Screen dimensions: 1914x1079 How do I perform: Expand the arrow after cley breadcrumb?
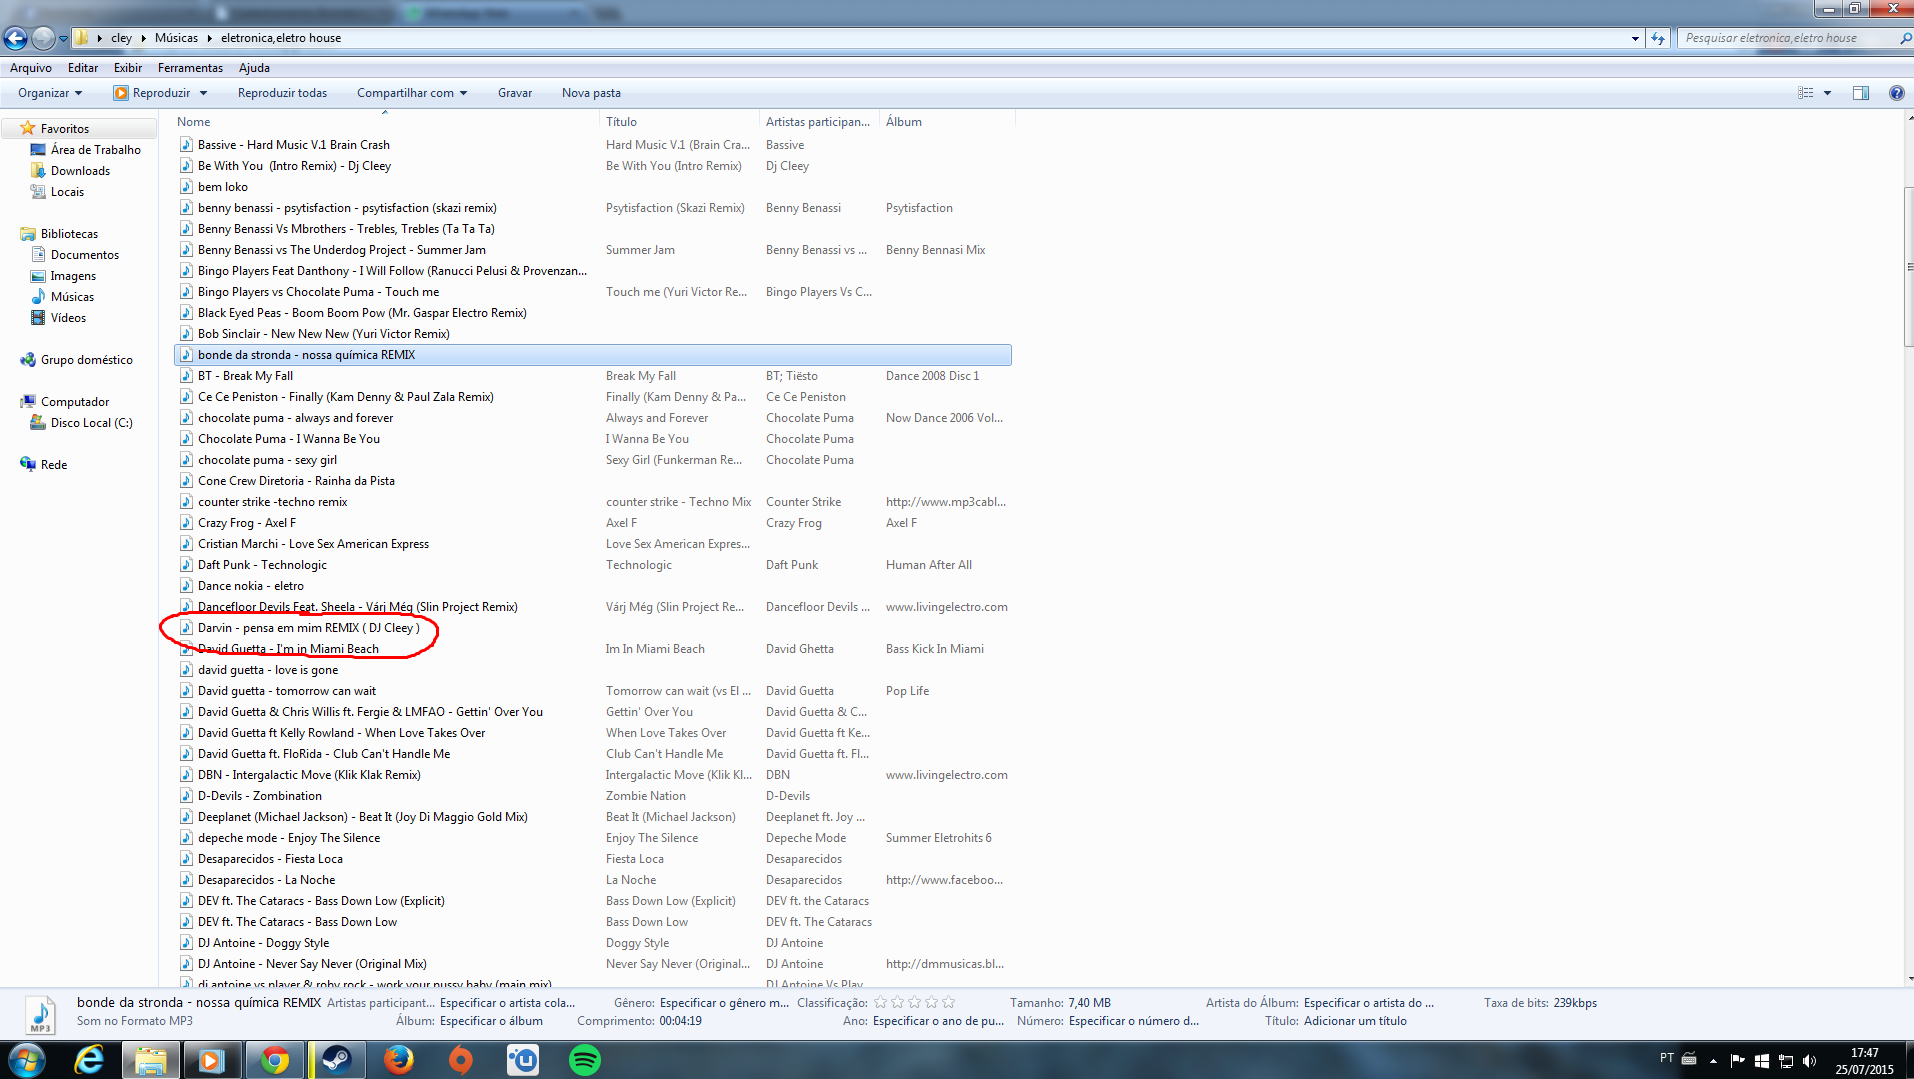coord(143,38)
